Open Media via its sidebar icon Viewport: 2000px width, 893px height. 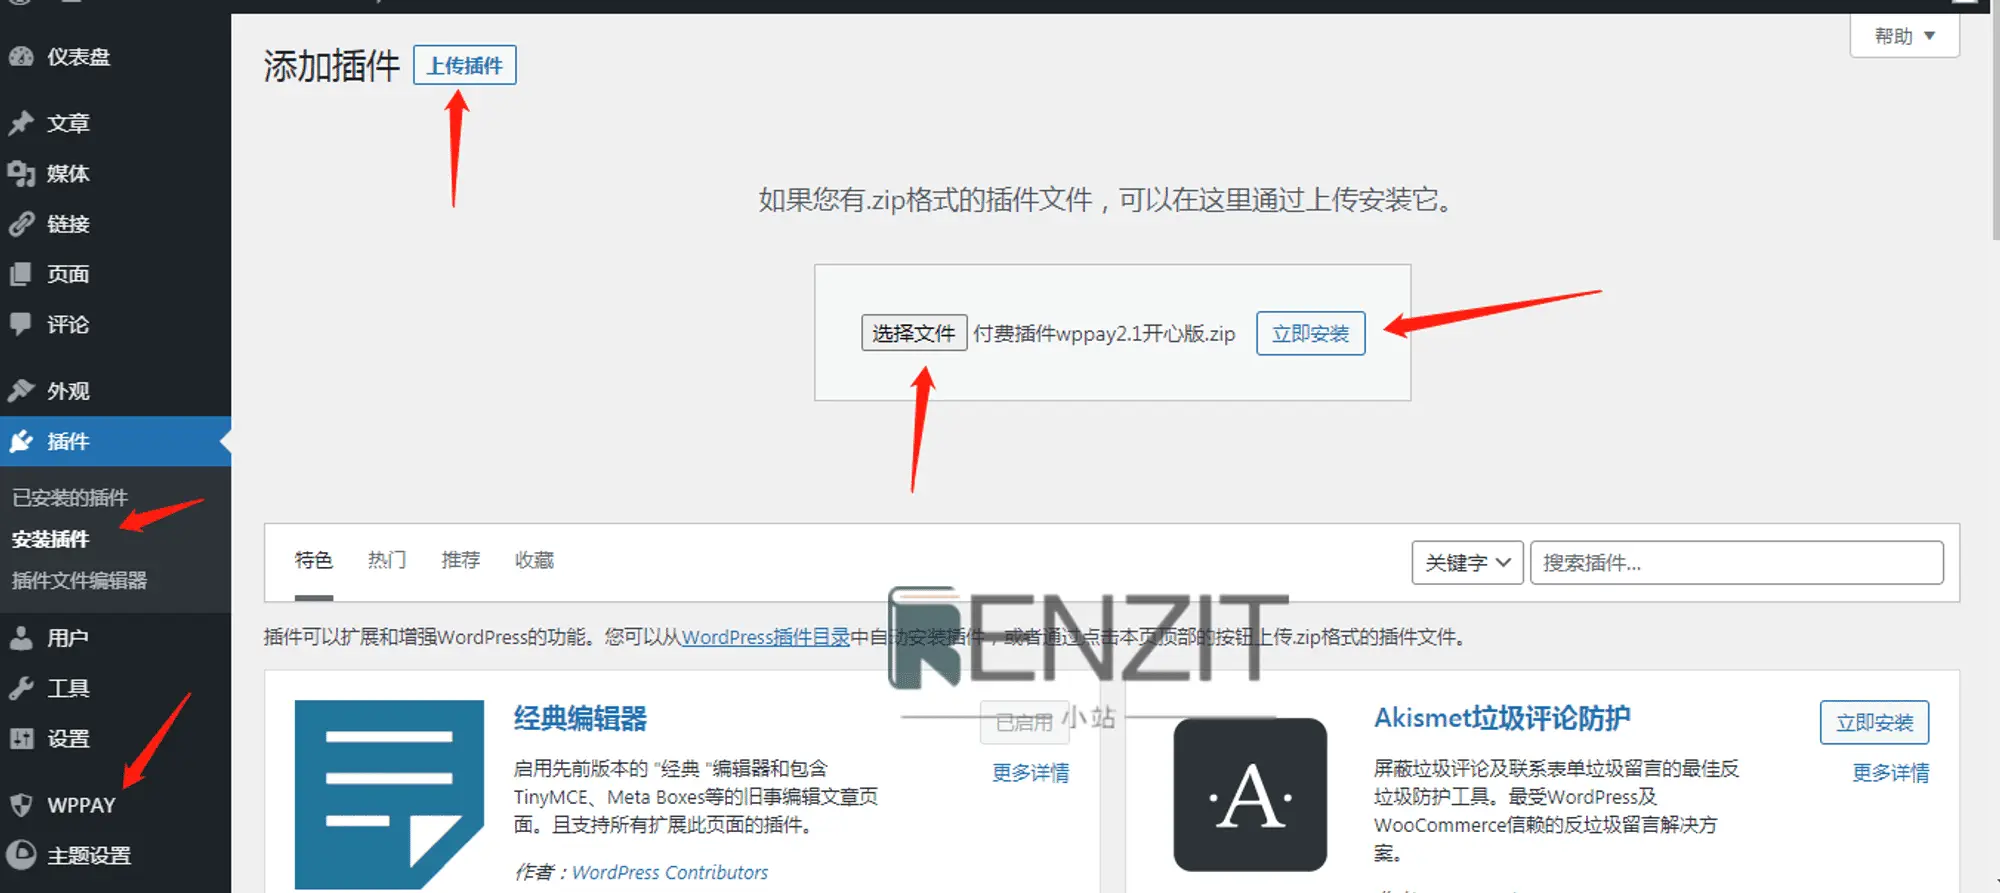21,174
